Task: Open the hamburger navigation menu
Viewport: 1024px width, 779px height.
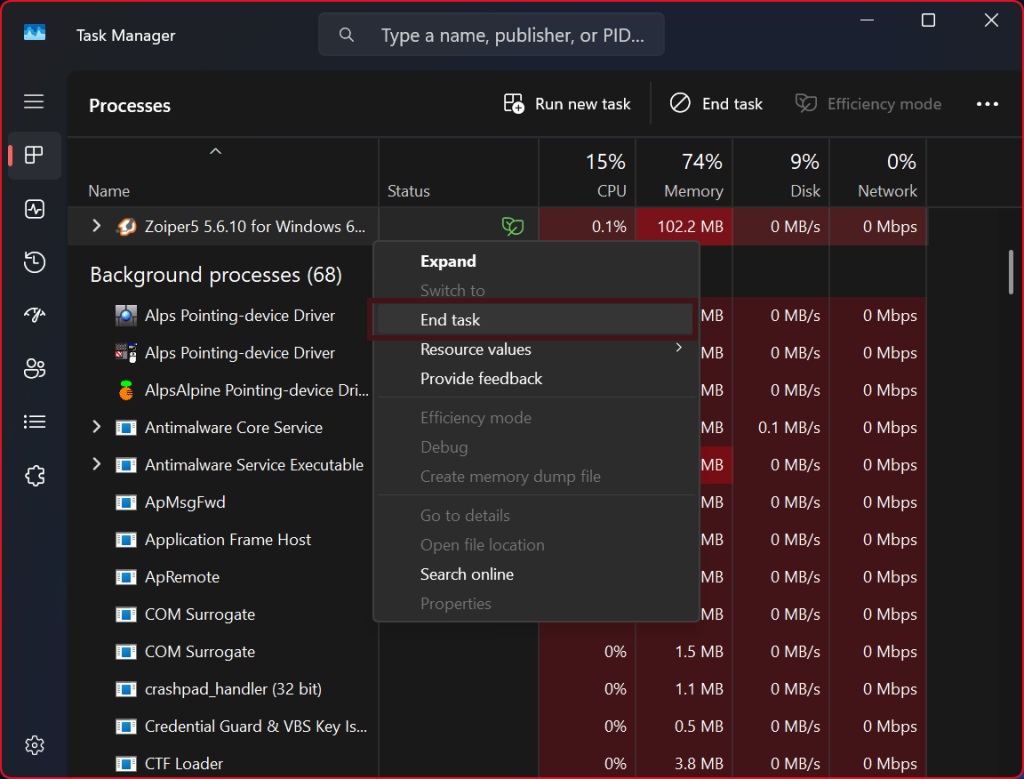Action: [x=34, y=102]
